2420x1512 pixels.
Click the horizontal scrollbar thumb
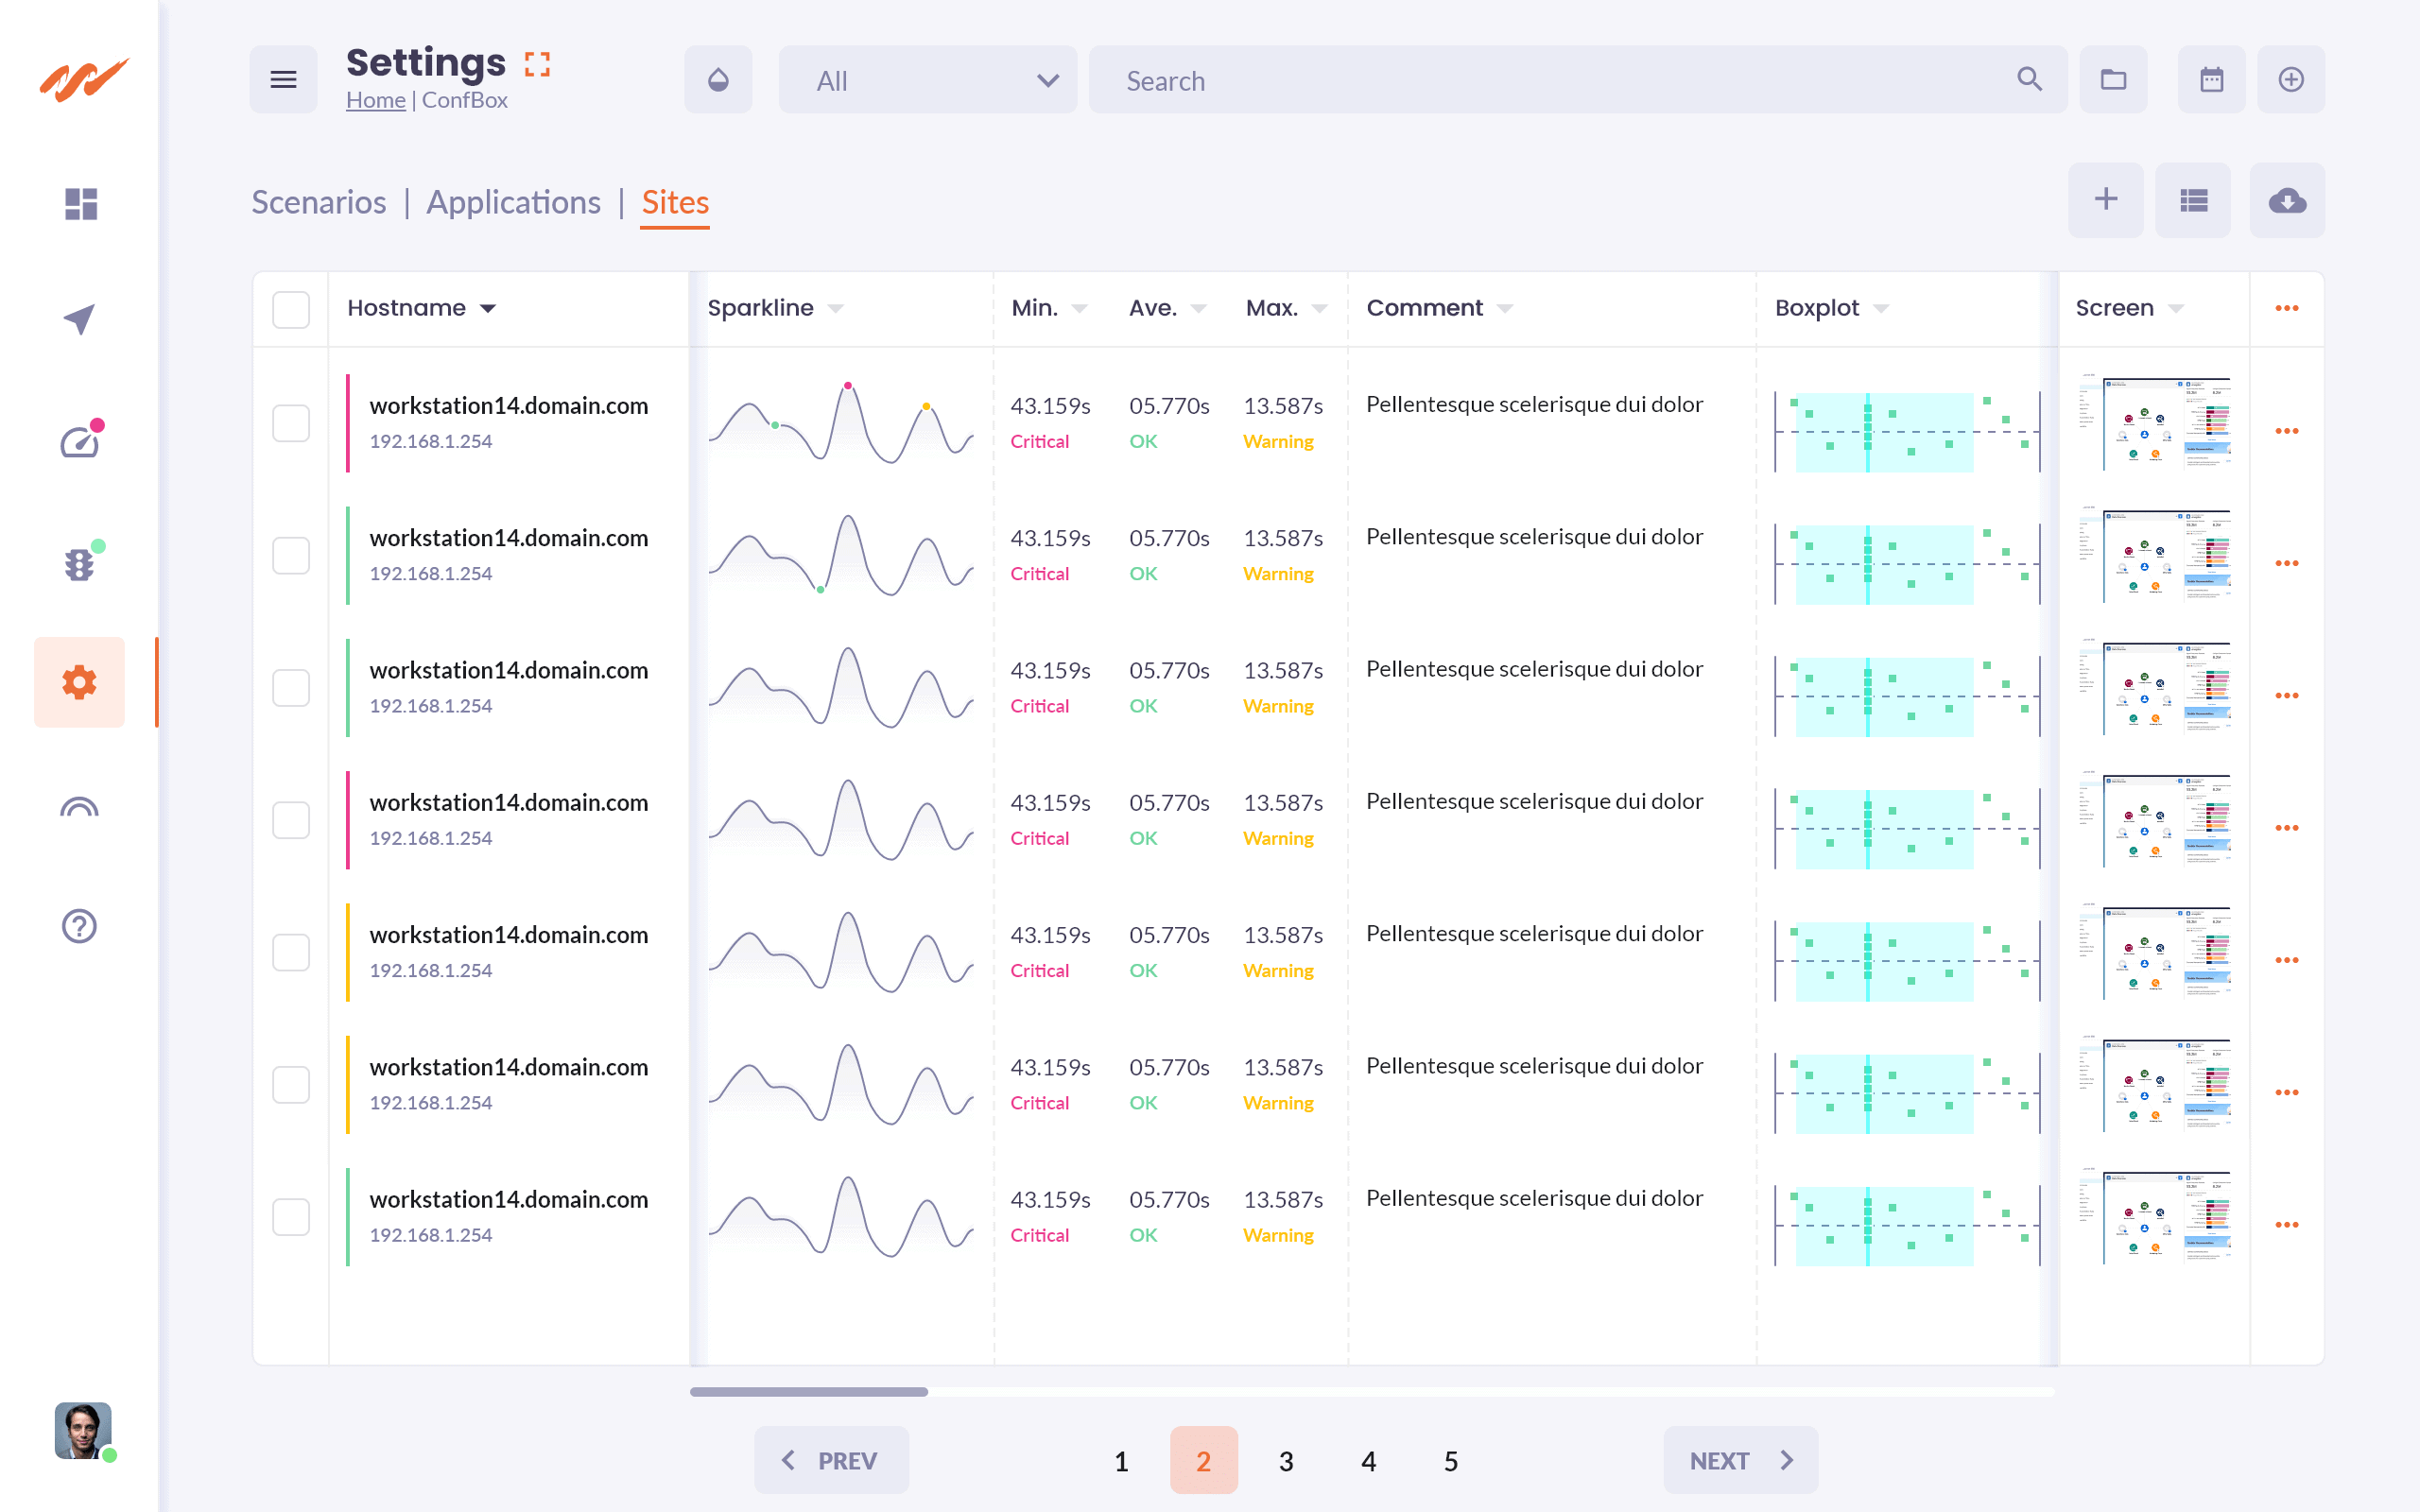click(x=808, y=1391)
